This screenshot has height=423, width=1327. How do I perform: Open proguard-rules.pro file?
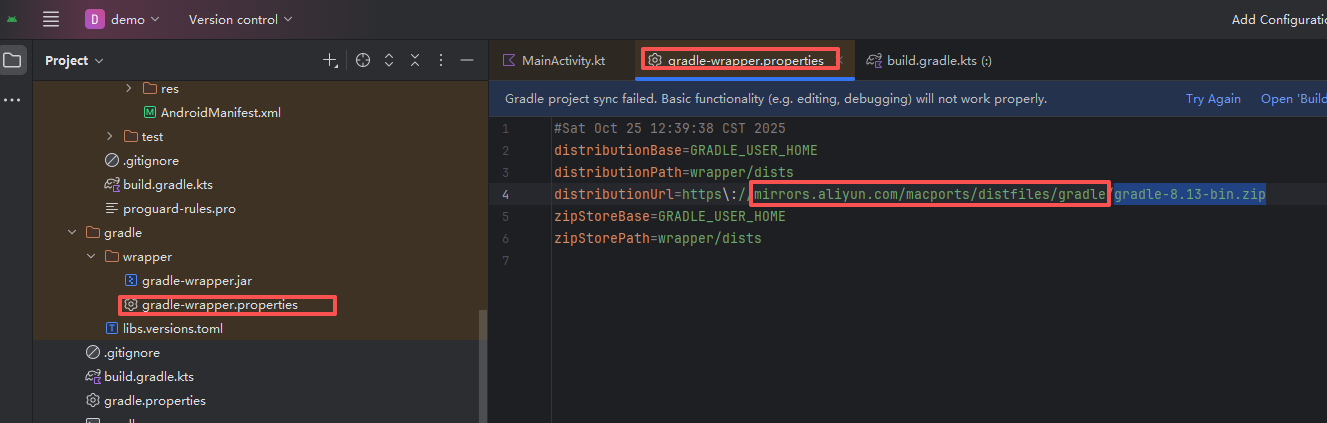[x=169, y=209]
